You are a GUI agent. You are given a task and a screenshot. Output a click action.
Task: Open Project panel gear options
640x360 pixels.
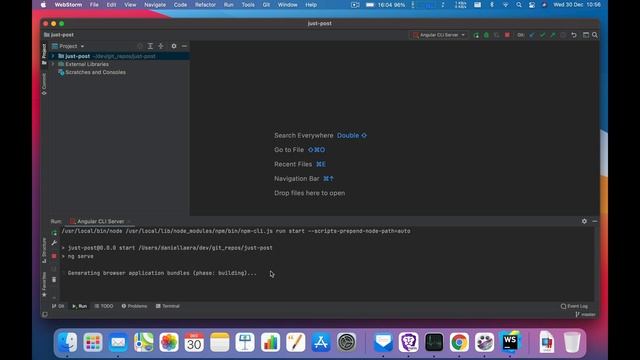click(174, 46)
